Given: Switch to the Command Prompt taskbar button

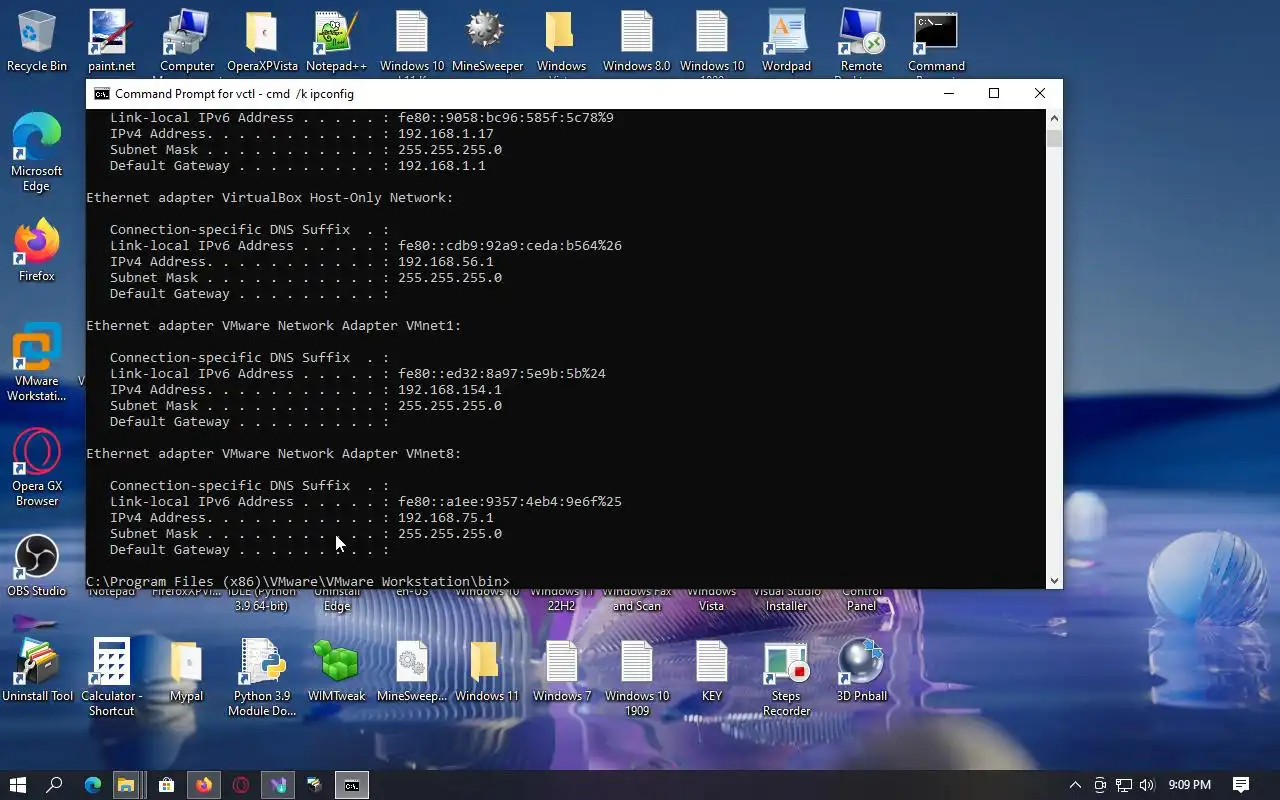Looking at the screenshot, I should [x=351, y=785].
